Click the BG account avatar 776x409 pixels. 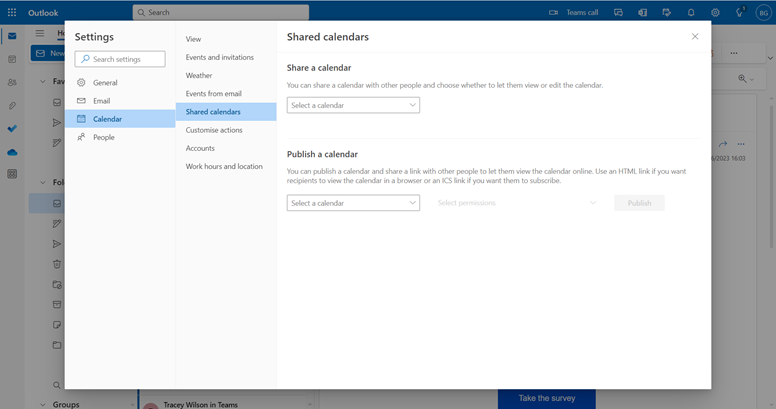763,12
